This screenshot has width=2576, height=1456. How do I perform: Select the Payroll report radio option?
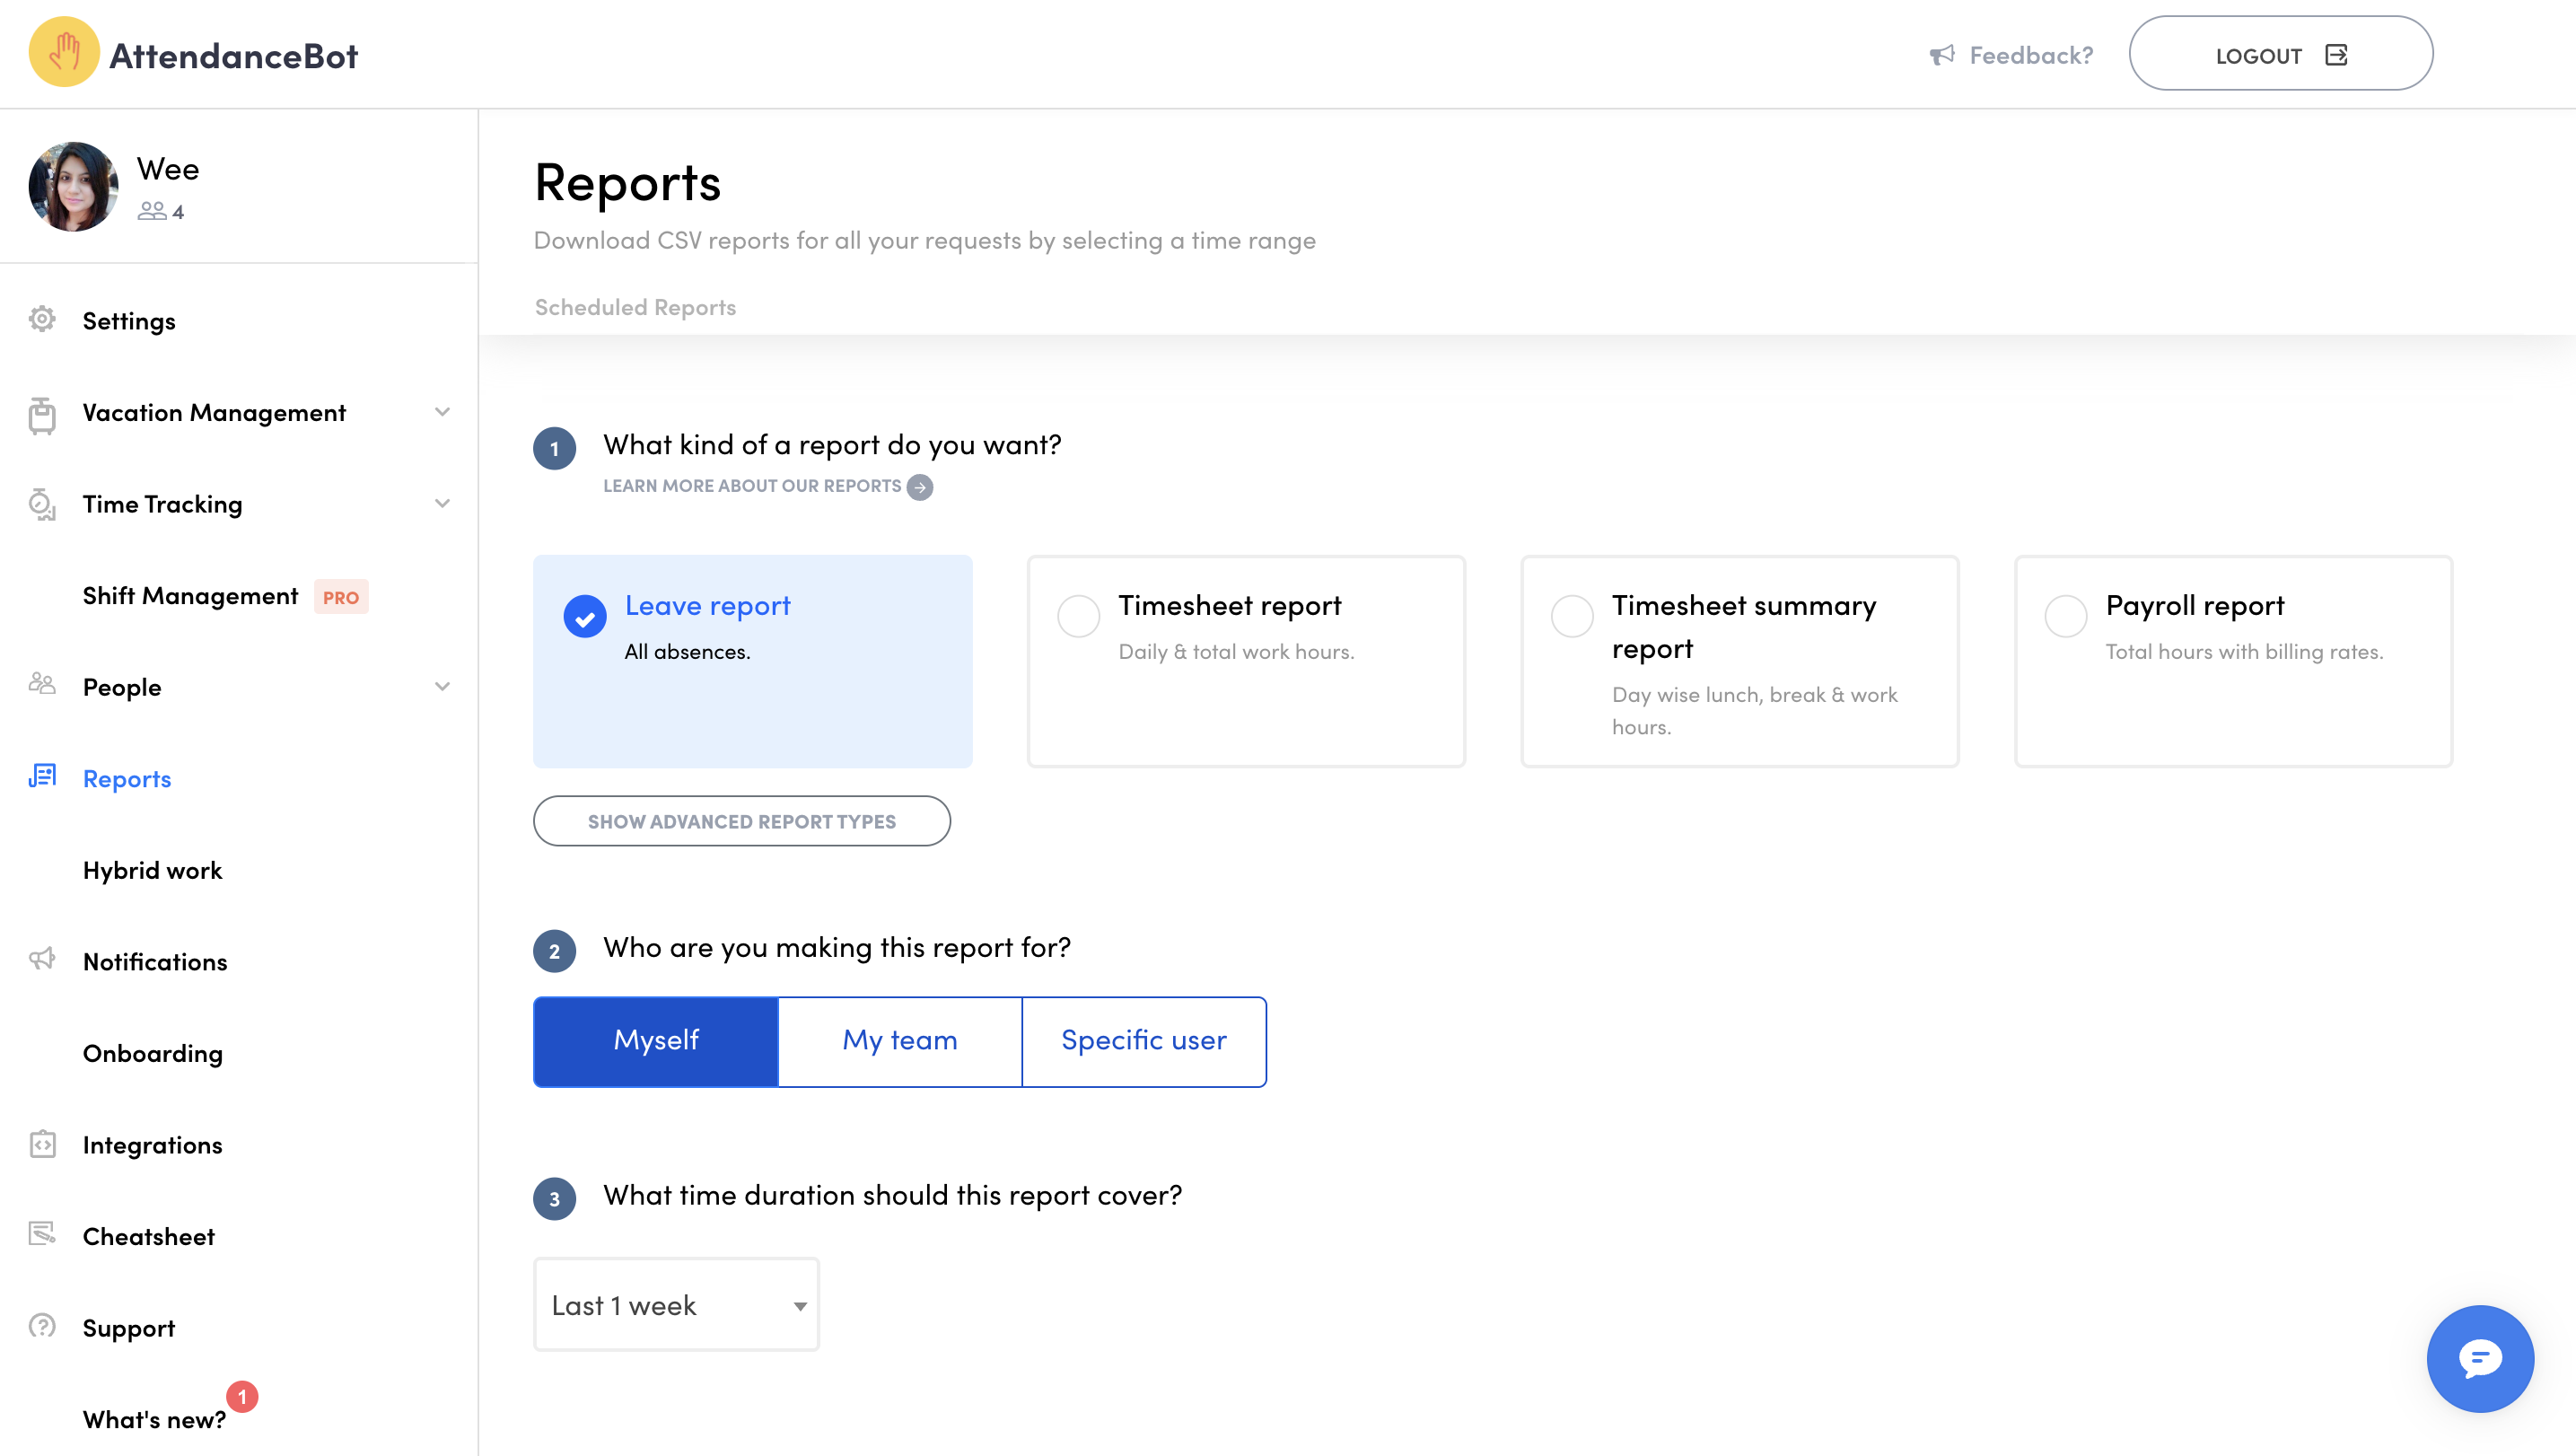tap(2065, 616)
